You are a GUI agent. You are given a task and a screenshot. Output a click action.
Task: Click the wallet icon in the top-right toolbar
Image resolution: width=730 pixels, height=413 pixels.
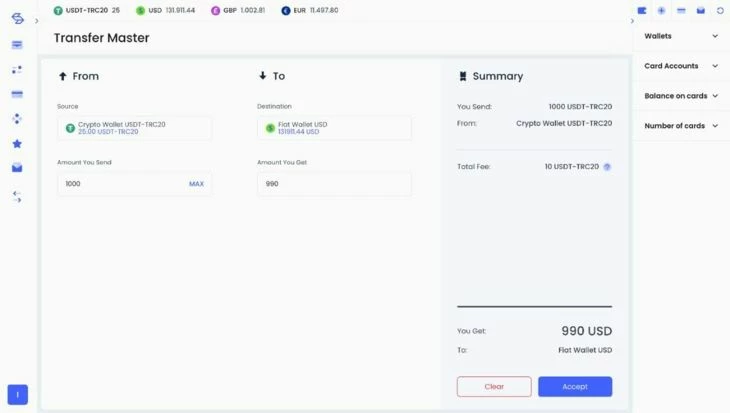[x=642, y=11]
